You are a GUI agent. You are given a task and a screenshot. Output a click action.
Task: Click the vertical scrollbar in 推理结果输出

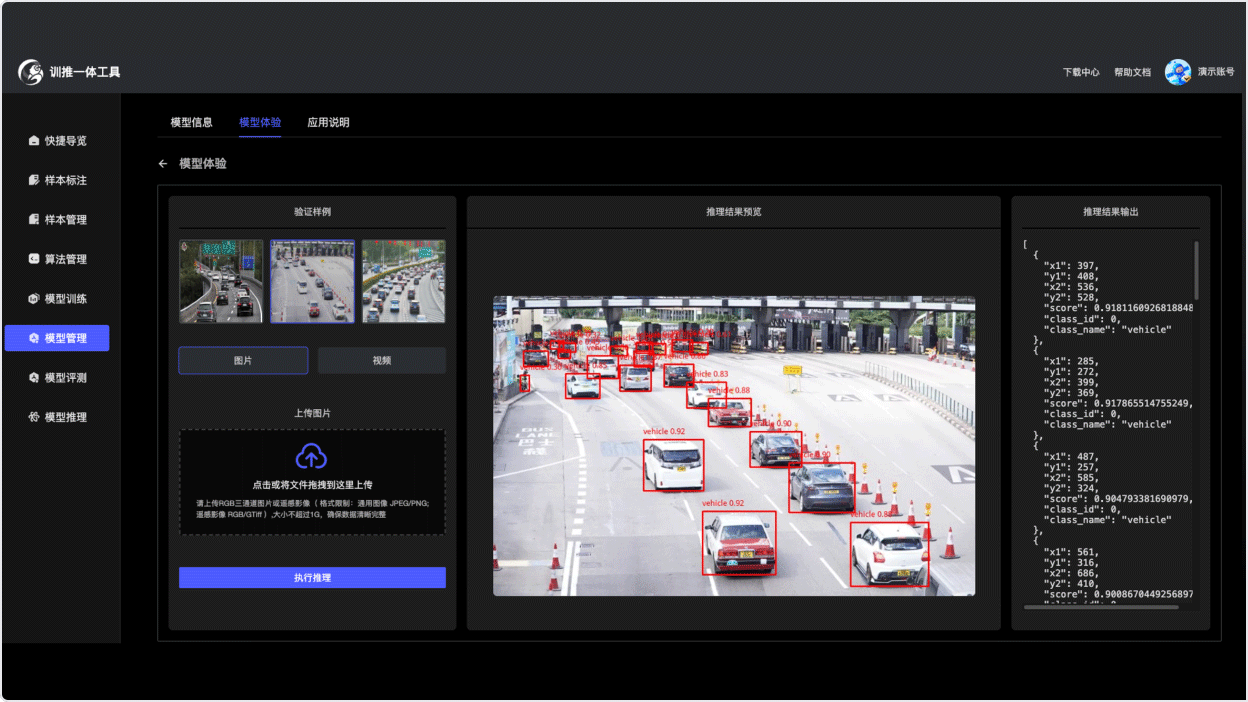(1196, 265)
